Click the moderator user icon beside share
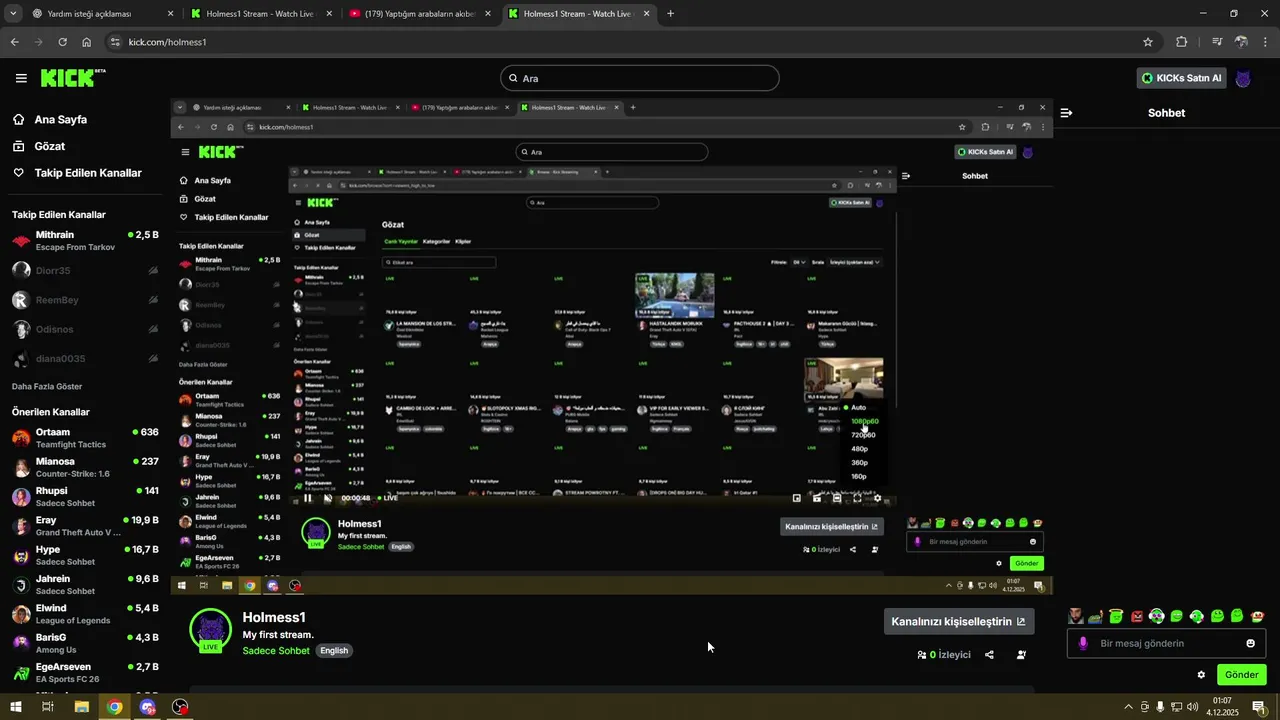 pos(1021,655)
